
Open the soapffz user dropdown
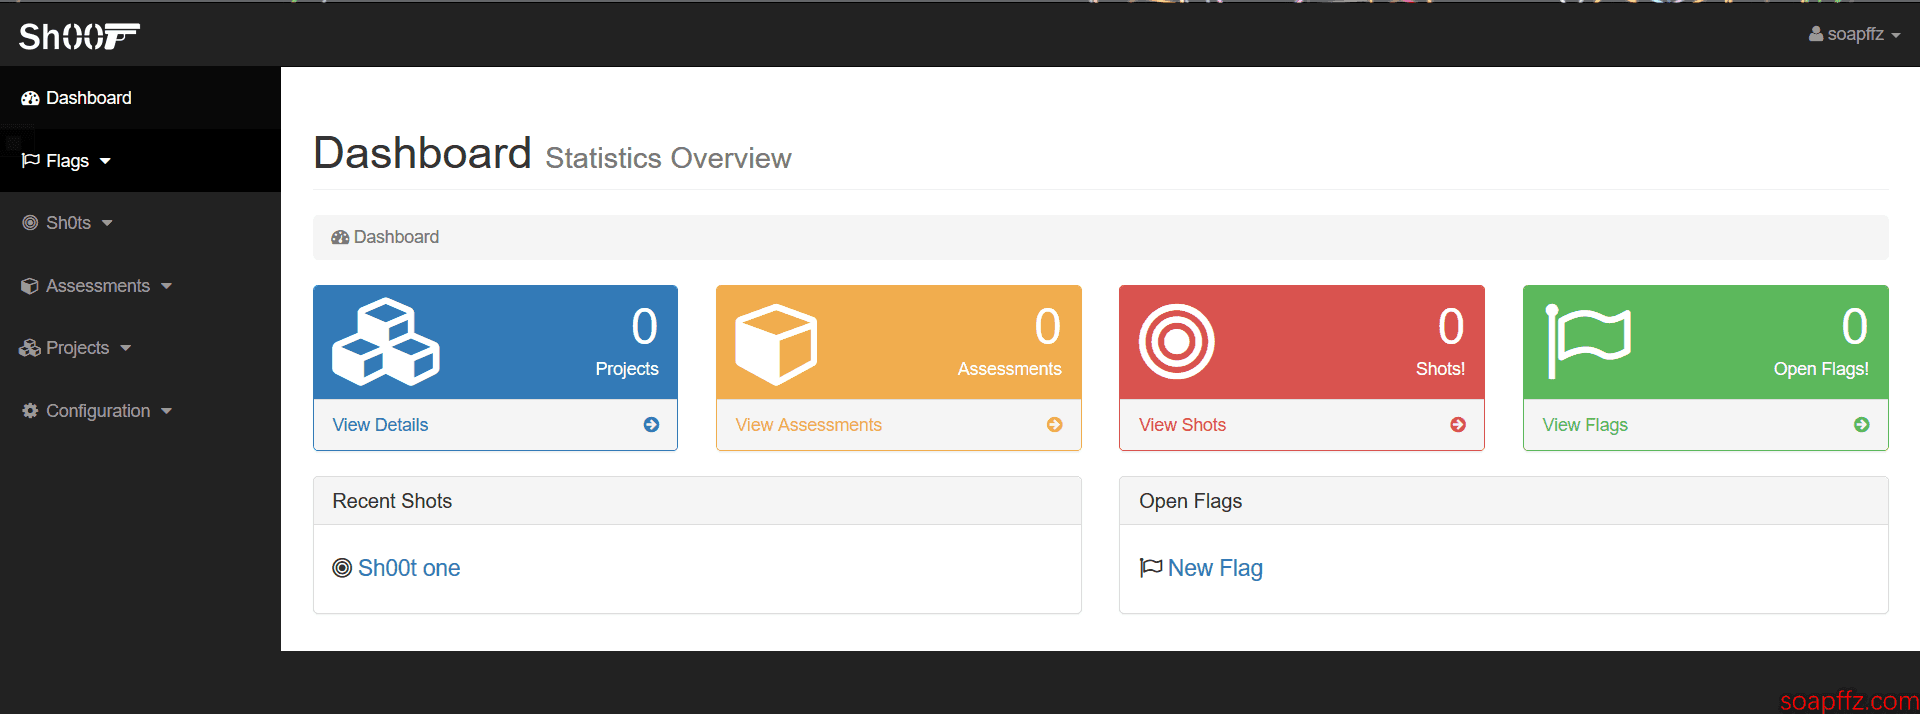(x=1854, y=34)
